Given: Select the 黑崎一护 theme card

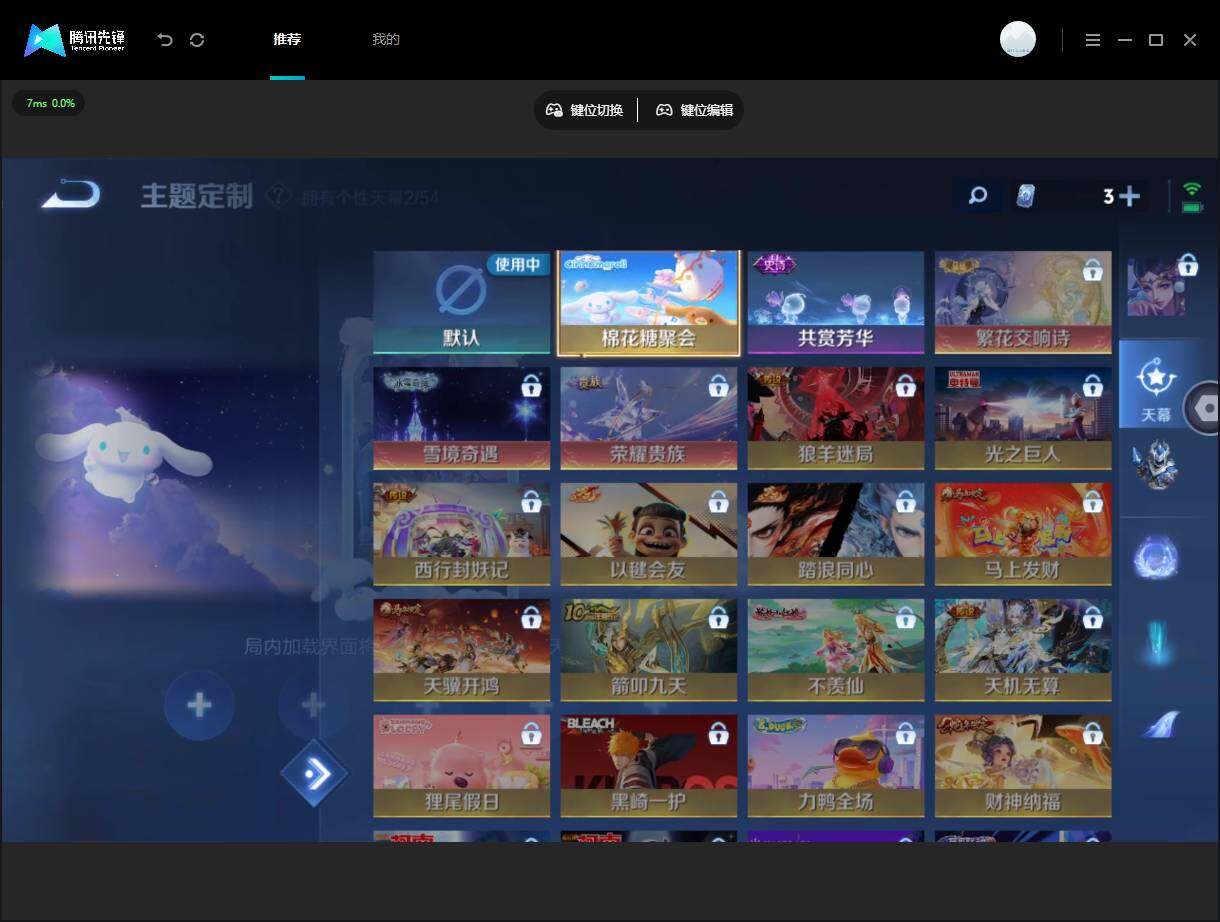Looking at the screenshot, I should click(x=648, y=766).
